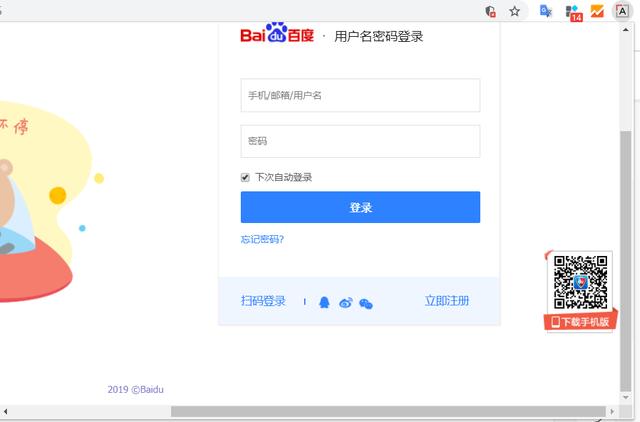This screenshot has height=422, width=640.
Task: Open the orange chart extension icon
Action: click(x=597, y=11)
